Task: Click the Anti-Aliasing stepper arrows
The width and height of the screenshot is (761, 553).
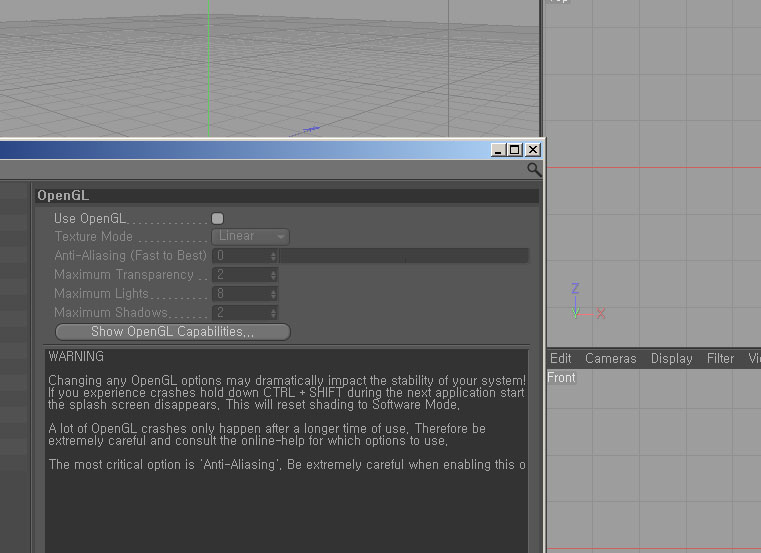Action: pos(273,256)
